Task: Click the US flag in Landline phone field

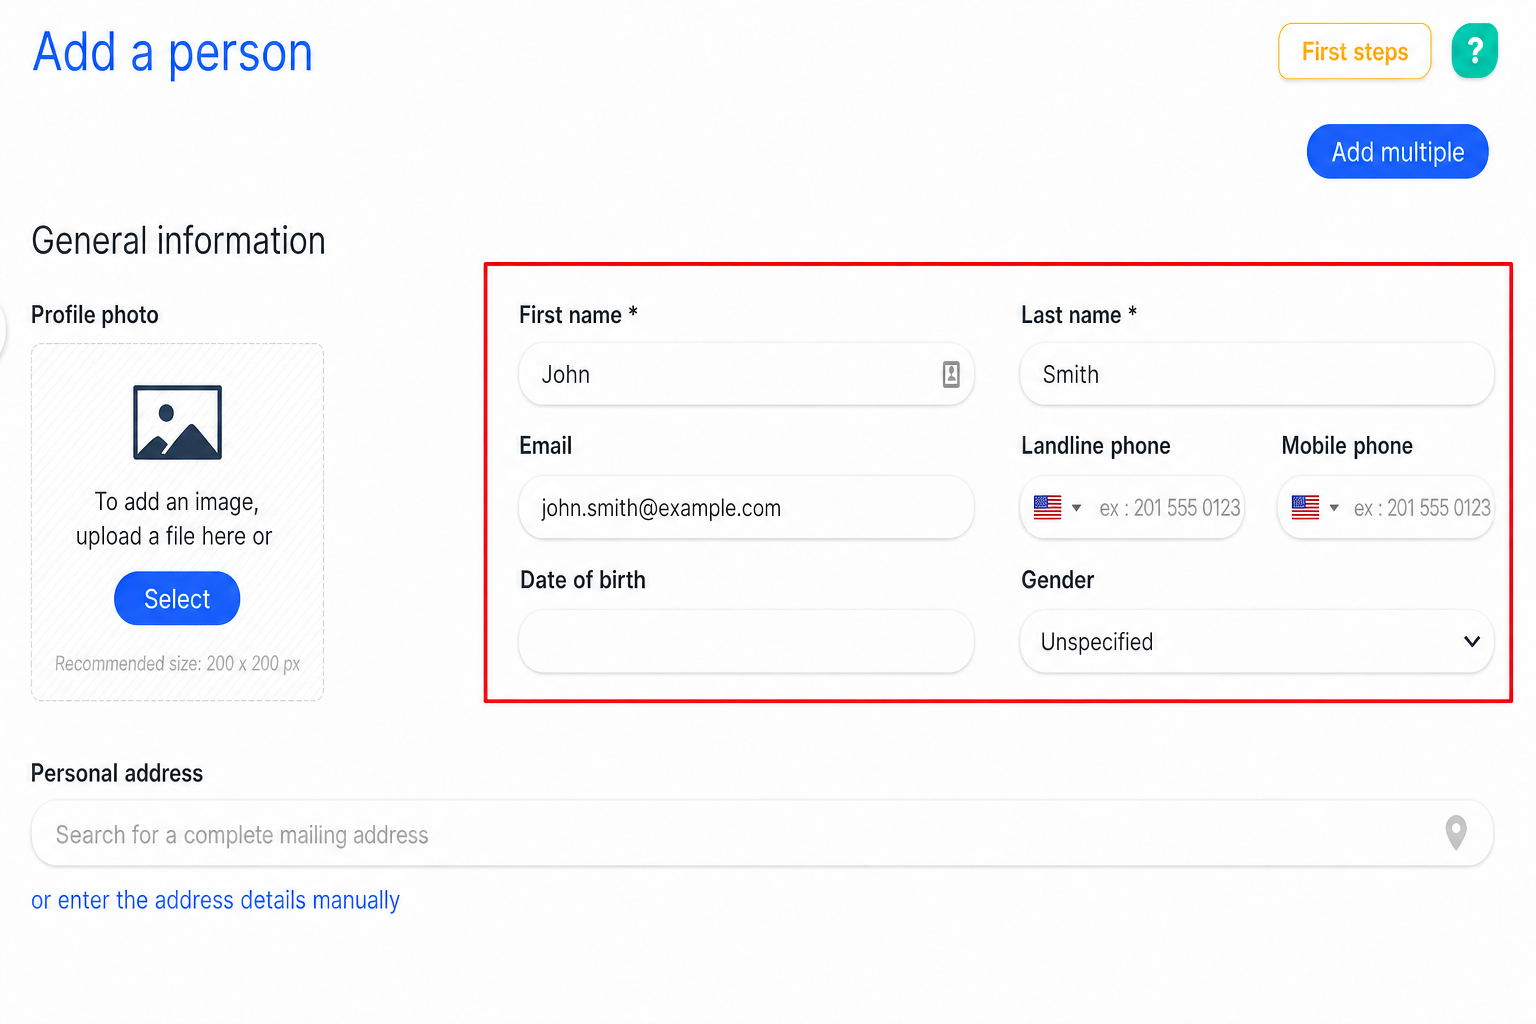Action: pos(1047,508)
